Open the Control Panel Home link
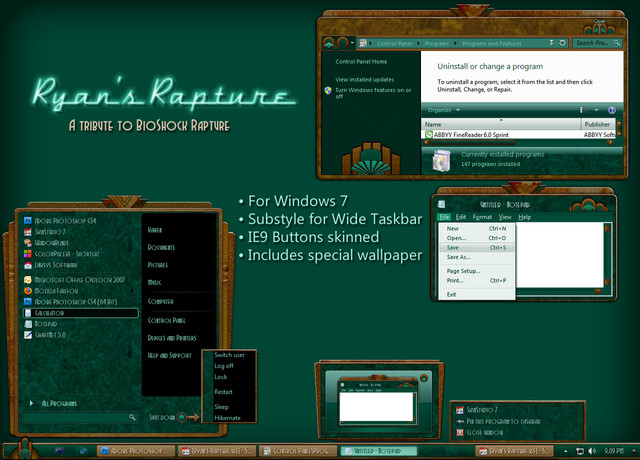Screen dimensions: 640x460 [x=361, y=62]
